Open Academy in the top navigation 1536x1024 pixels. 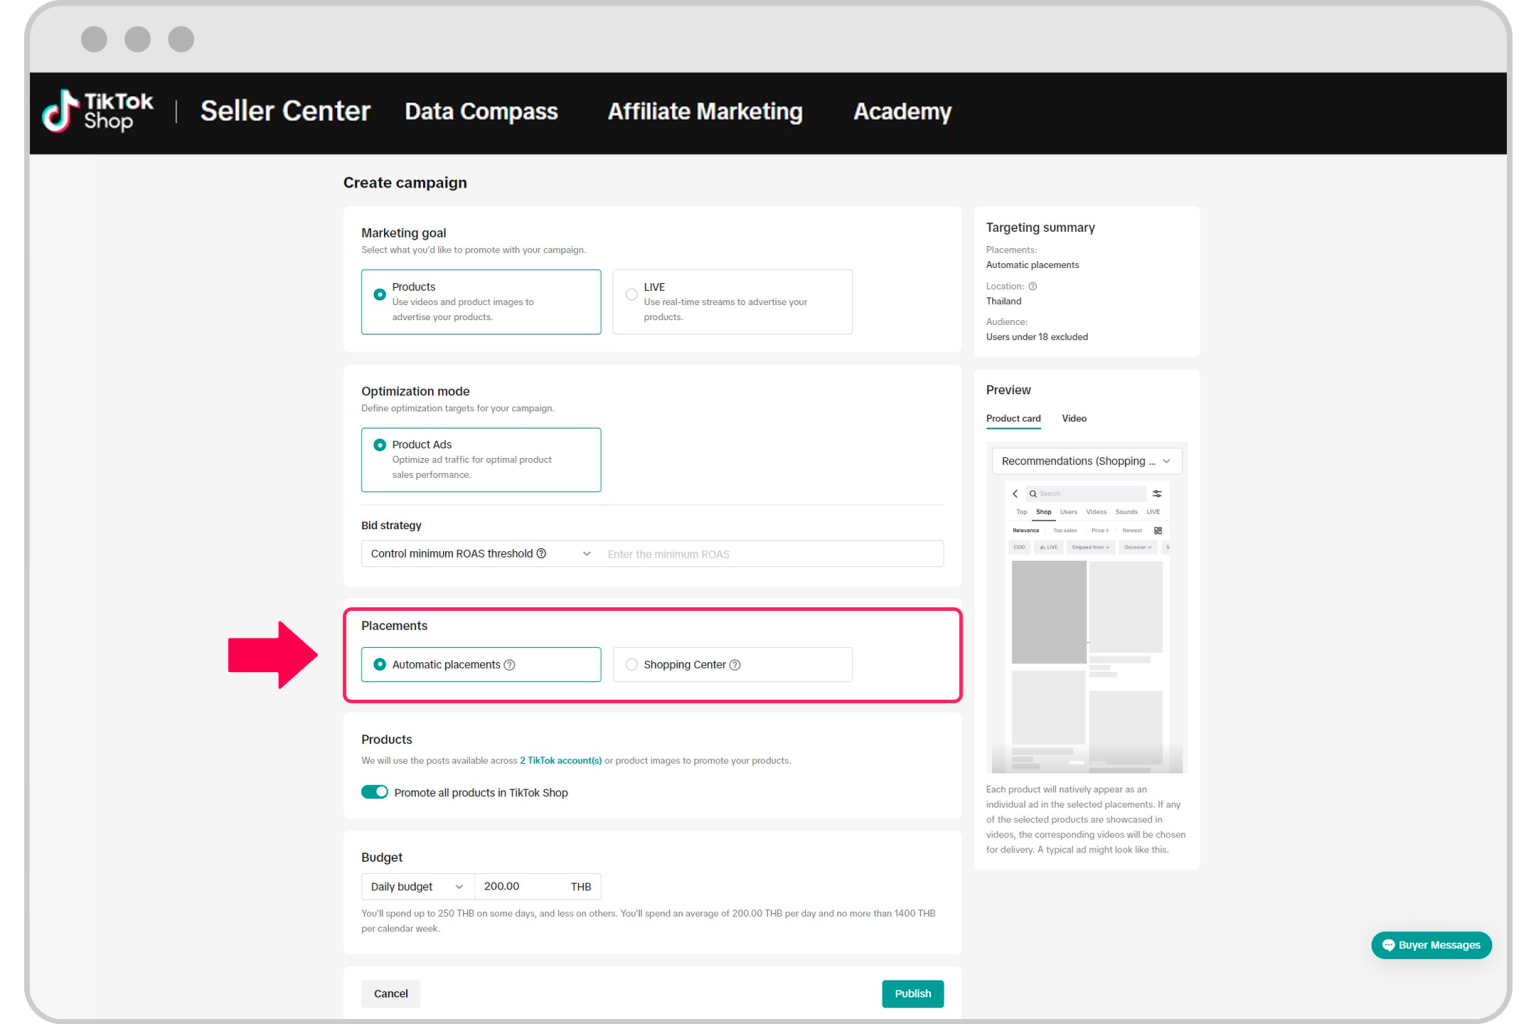click(901, 112)
